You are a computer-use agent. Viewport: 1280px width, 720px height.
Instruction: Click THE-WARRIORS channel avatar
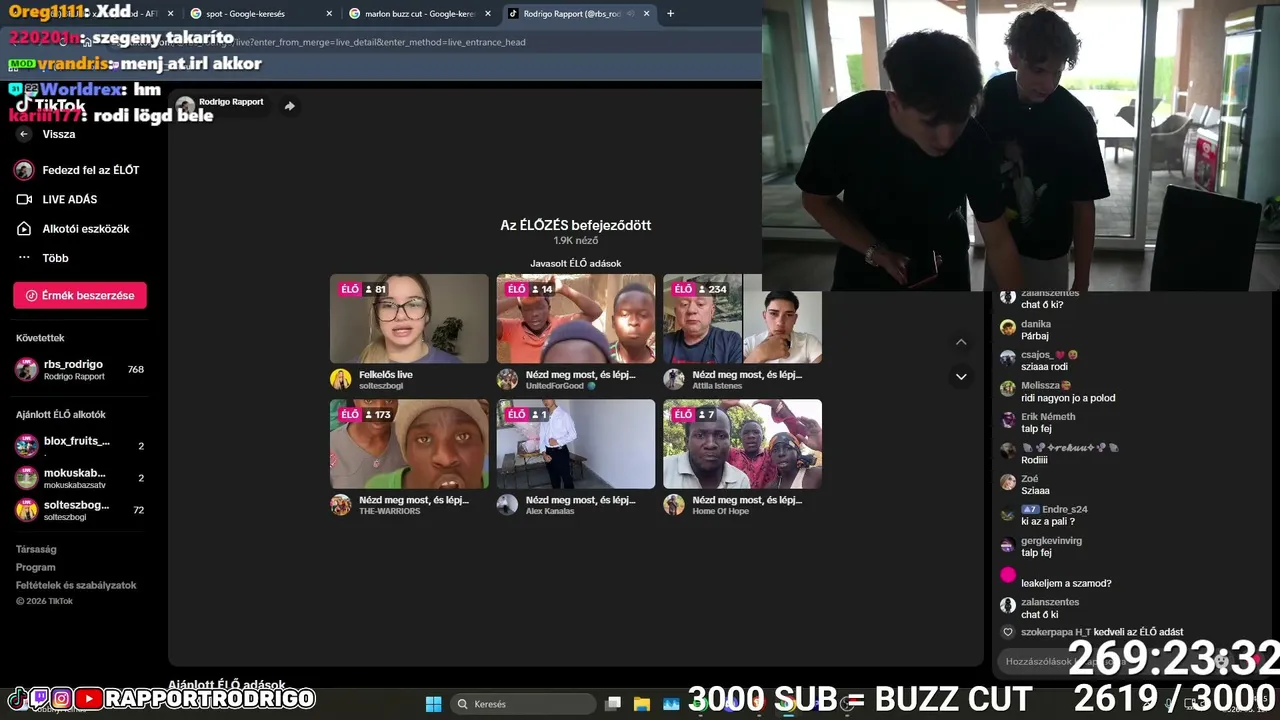[x=341, y=505]
